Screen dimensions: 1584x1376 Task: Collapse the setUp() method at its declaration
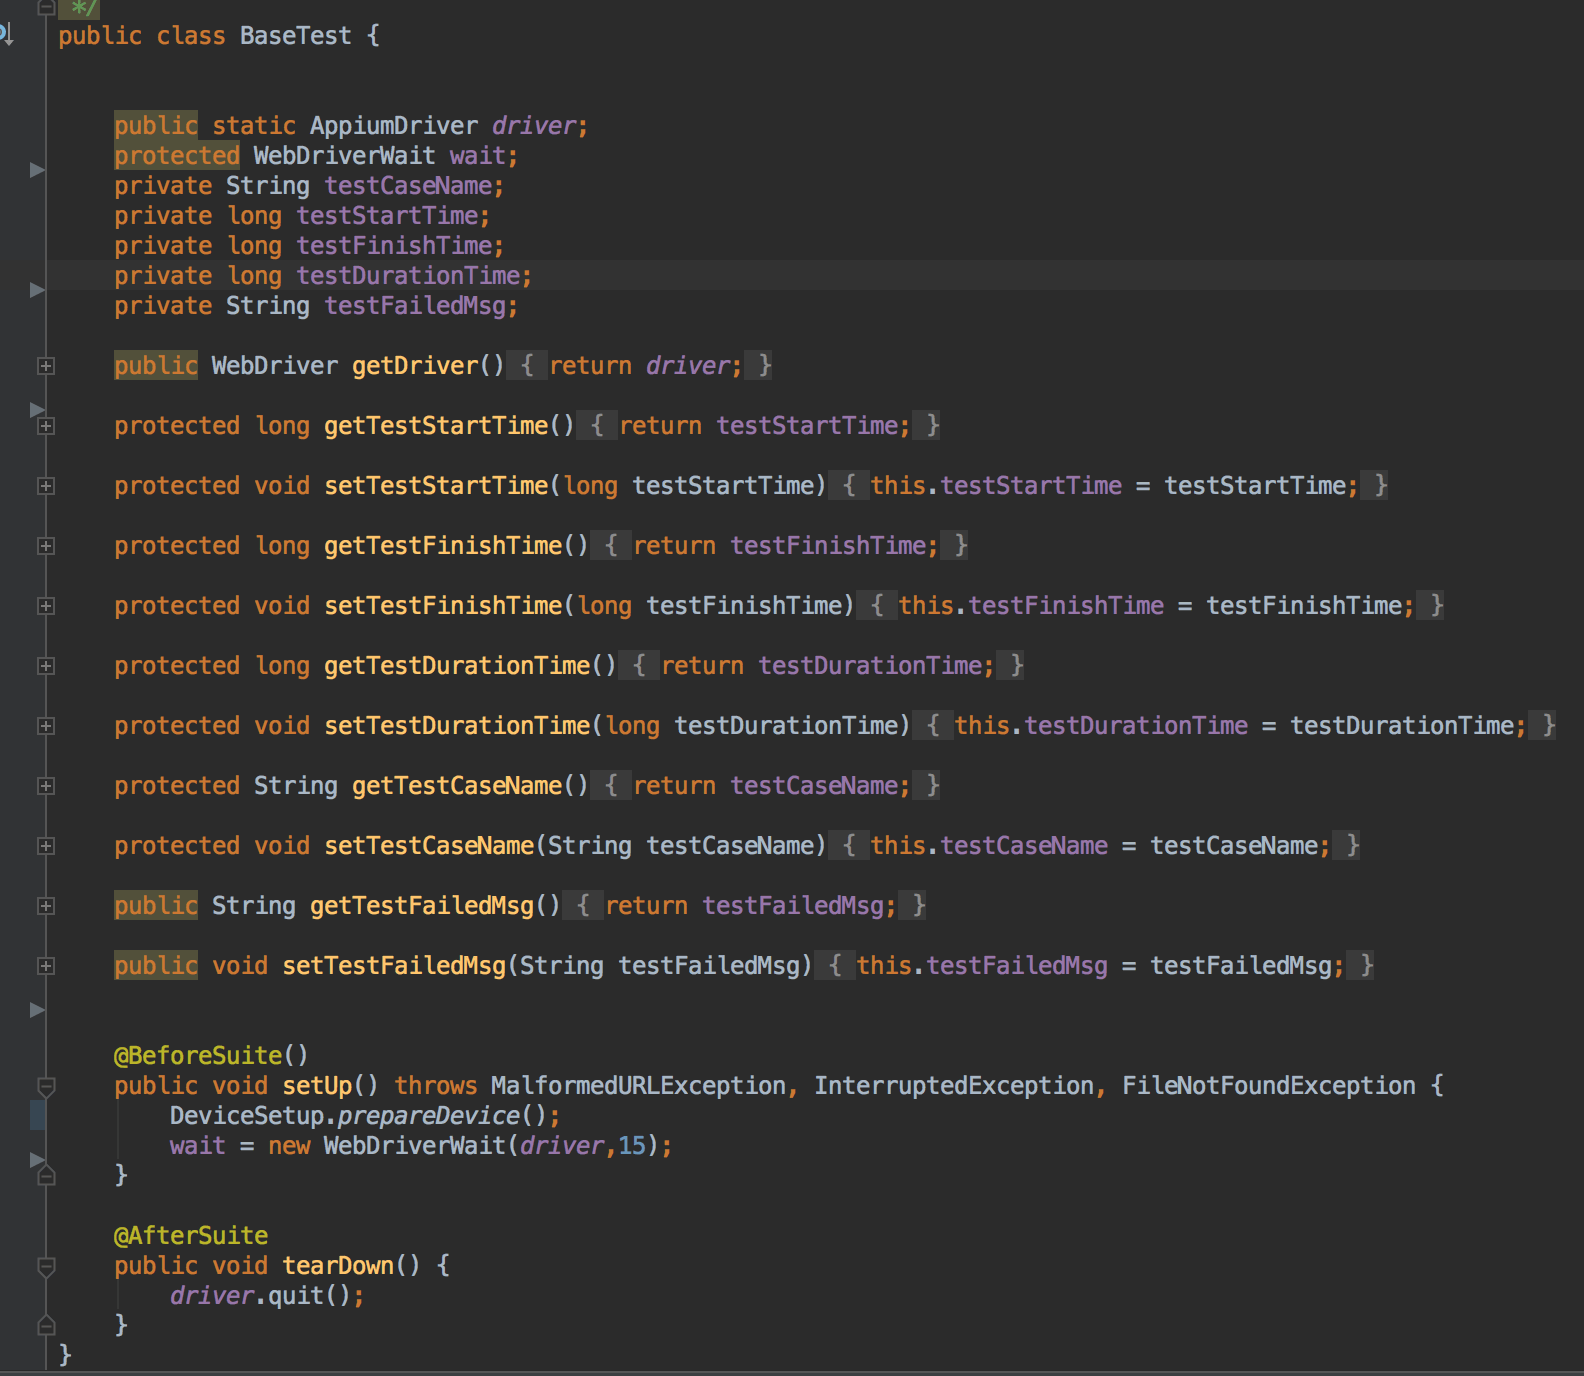46,1086
